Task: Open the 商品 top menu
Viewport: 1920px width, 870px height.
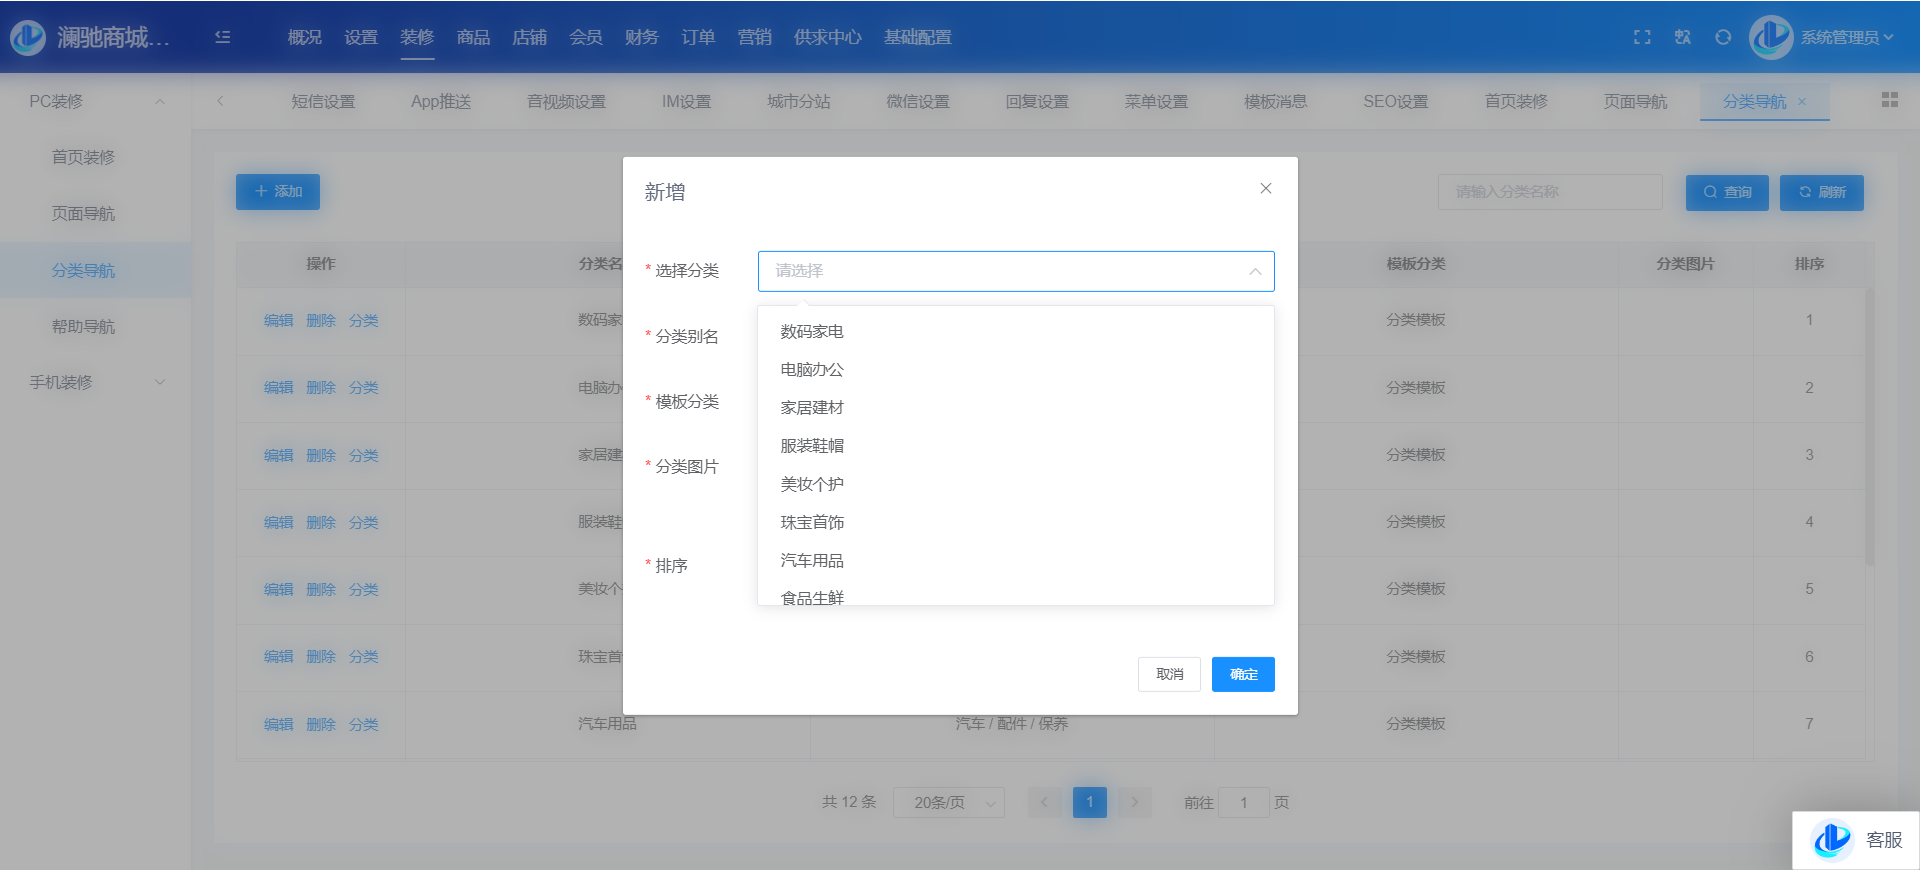Action: pyautogui.click(x=473, y=37)
